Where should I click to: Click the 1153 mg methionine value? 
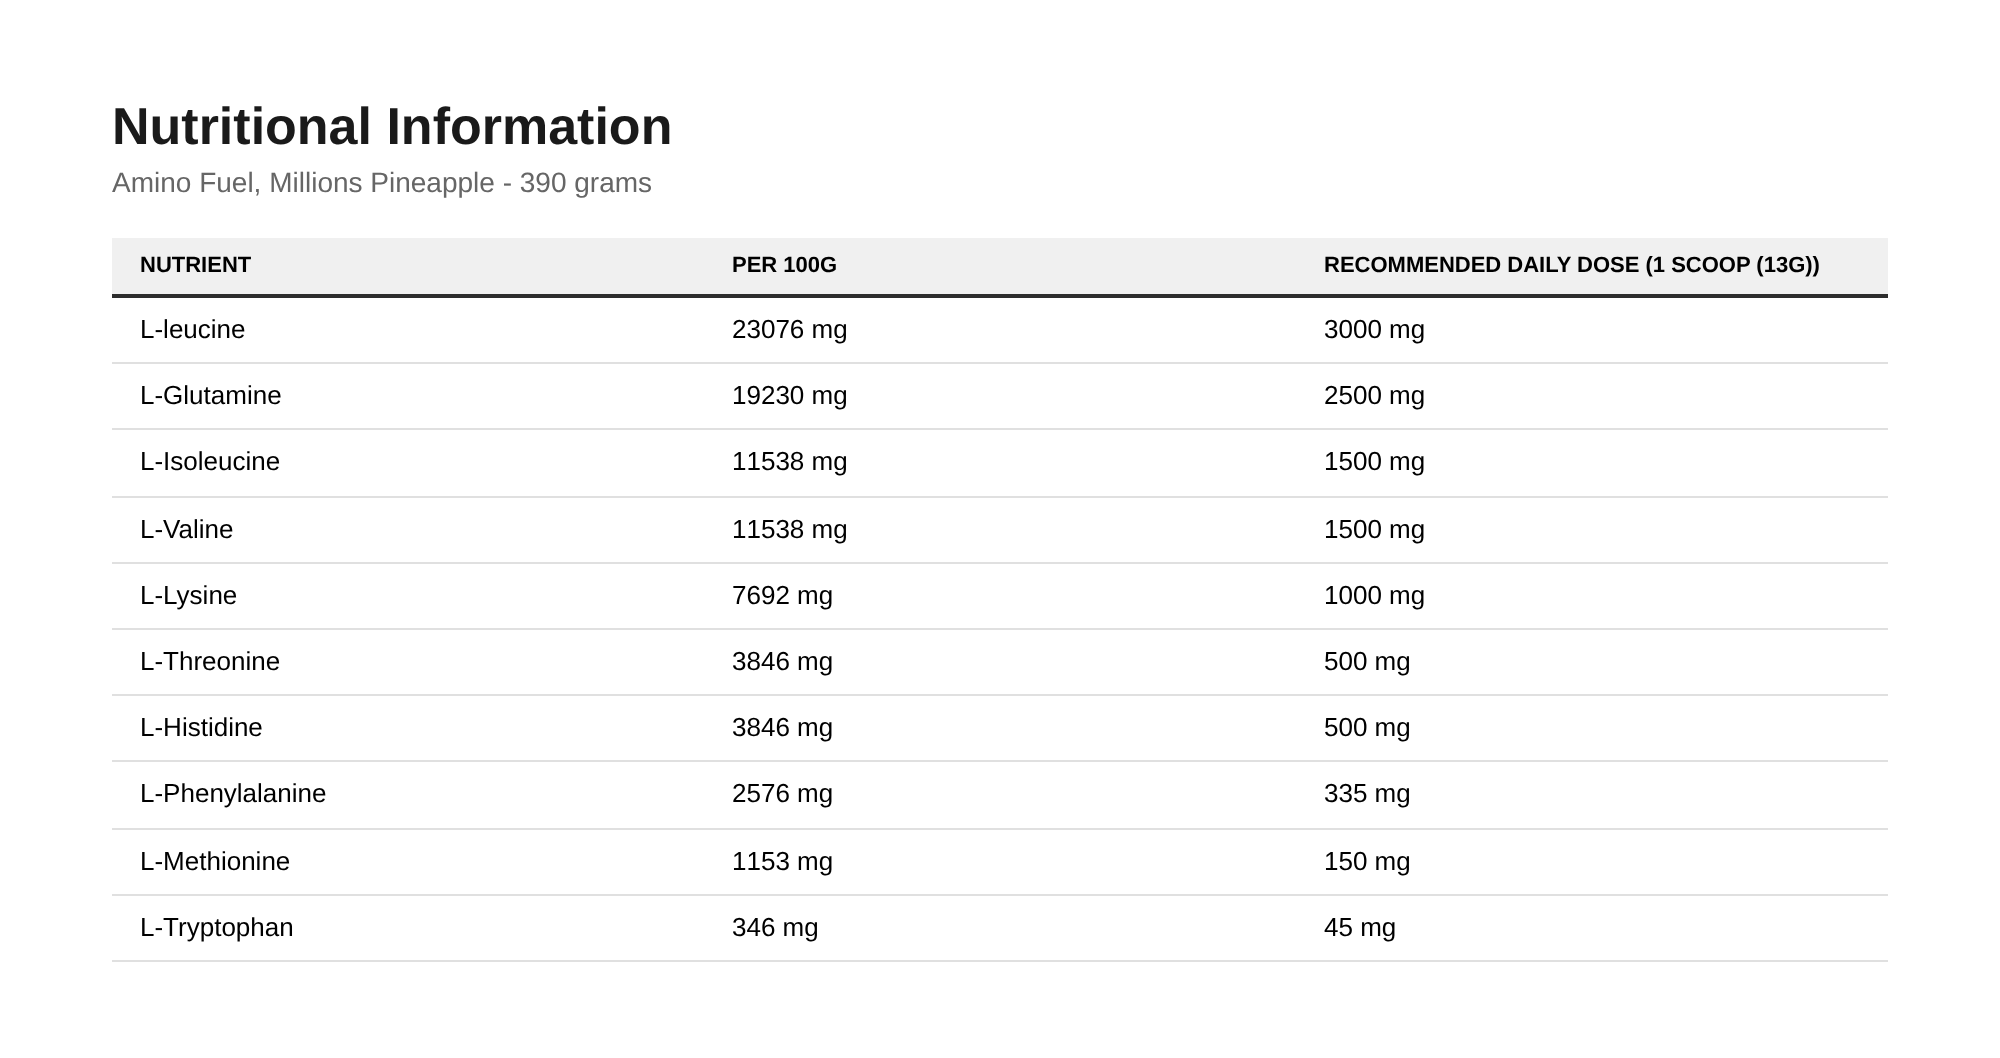782,861
